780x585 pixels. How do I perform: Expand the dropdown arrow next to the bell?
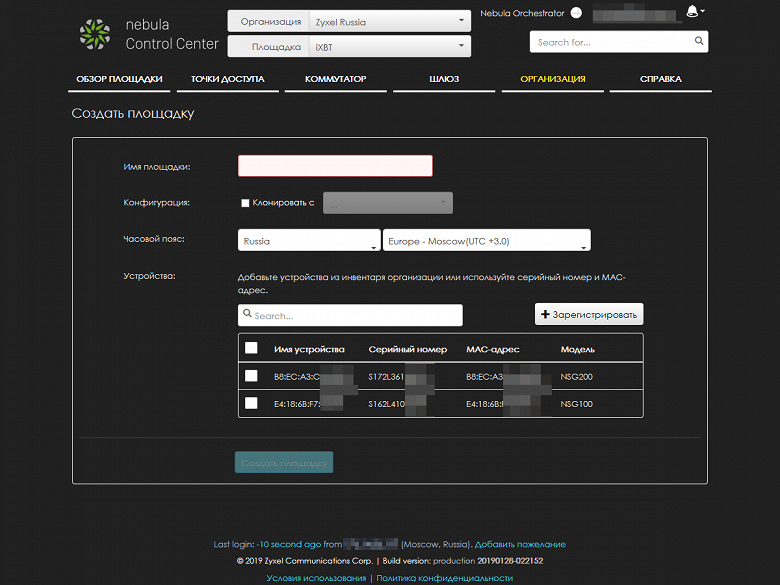(x=702, y=10)
